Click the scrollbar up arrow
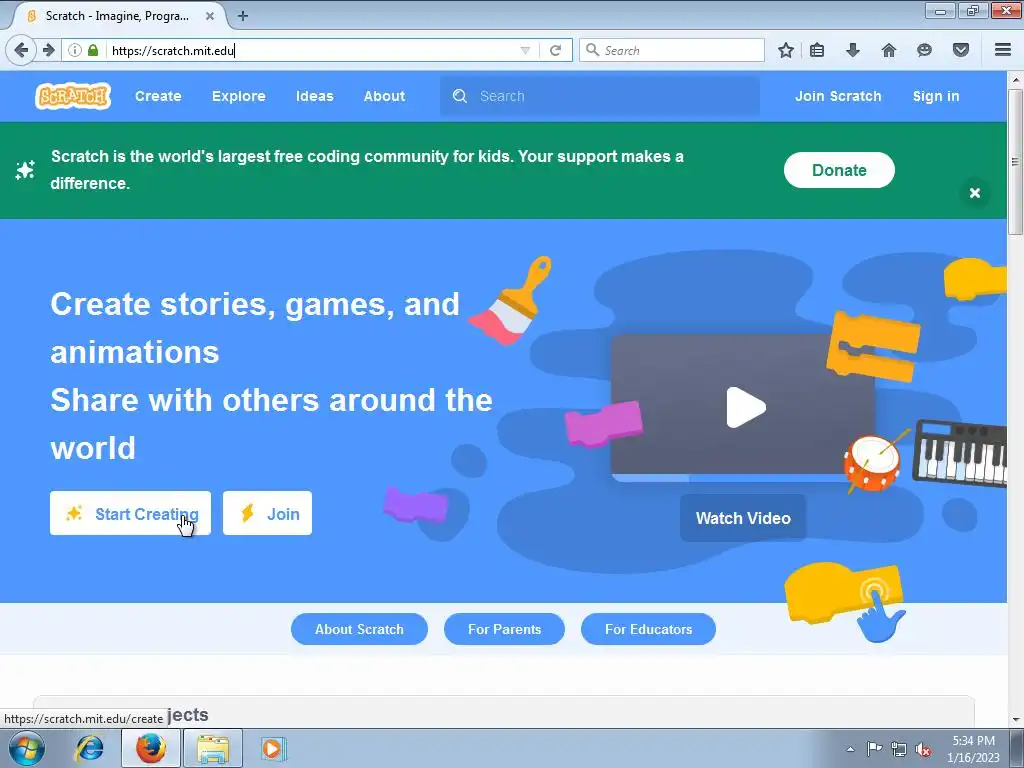The image size is (1024, 768). click(x=1016, y=79)
